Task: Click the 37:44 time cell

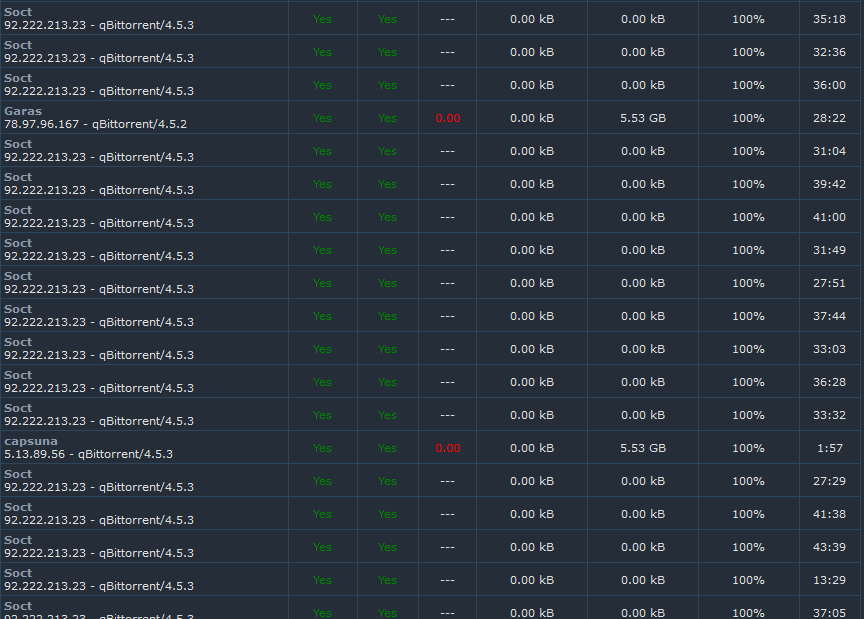Action: [x=829, y=316]
